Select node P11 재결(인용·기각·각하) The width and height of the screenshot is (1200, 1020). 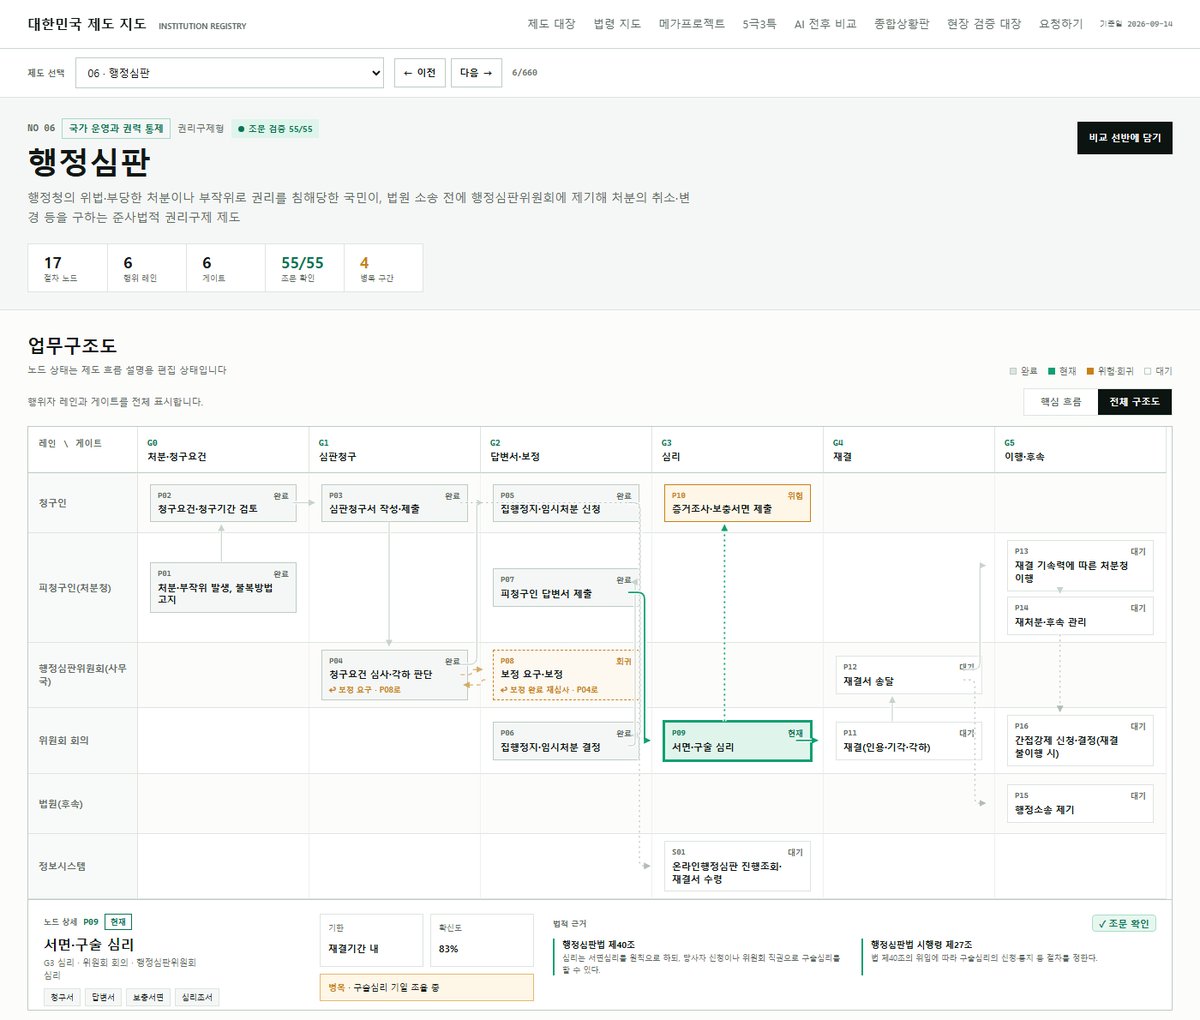point(908,741)
